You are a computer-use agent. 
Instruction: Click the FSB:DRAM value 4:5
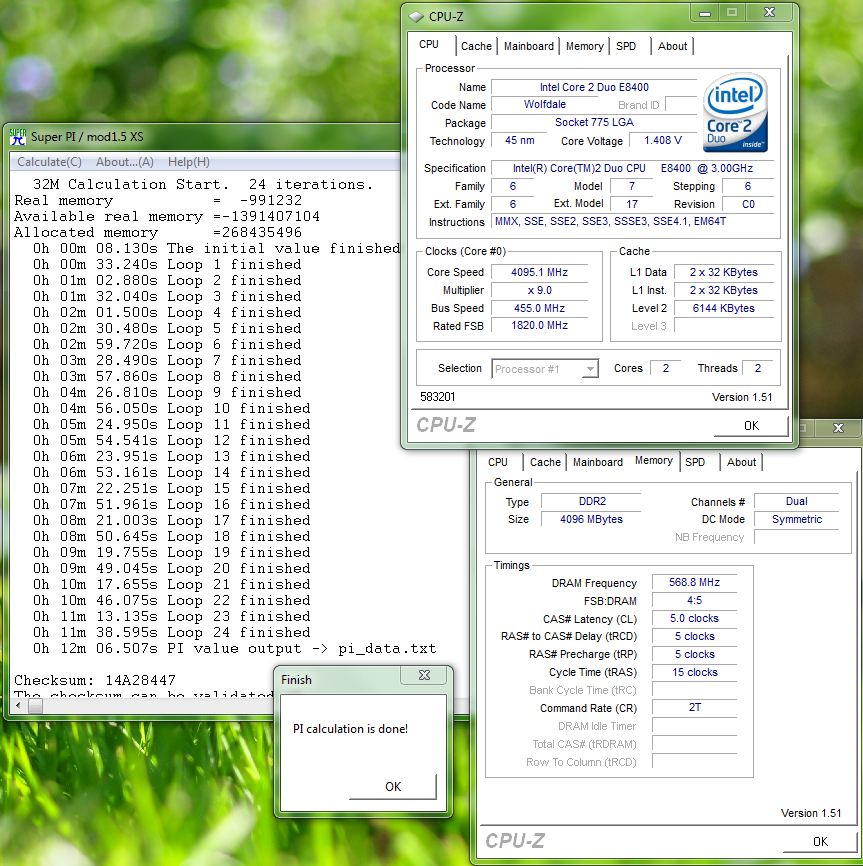pos(694,600)
